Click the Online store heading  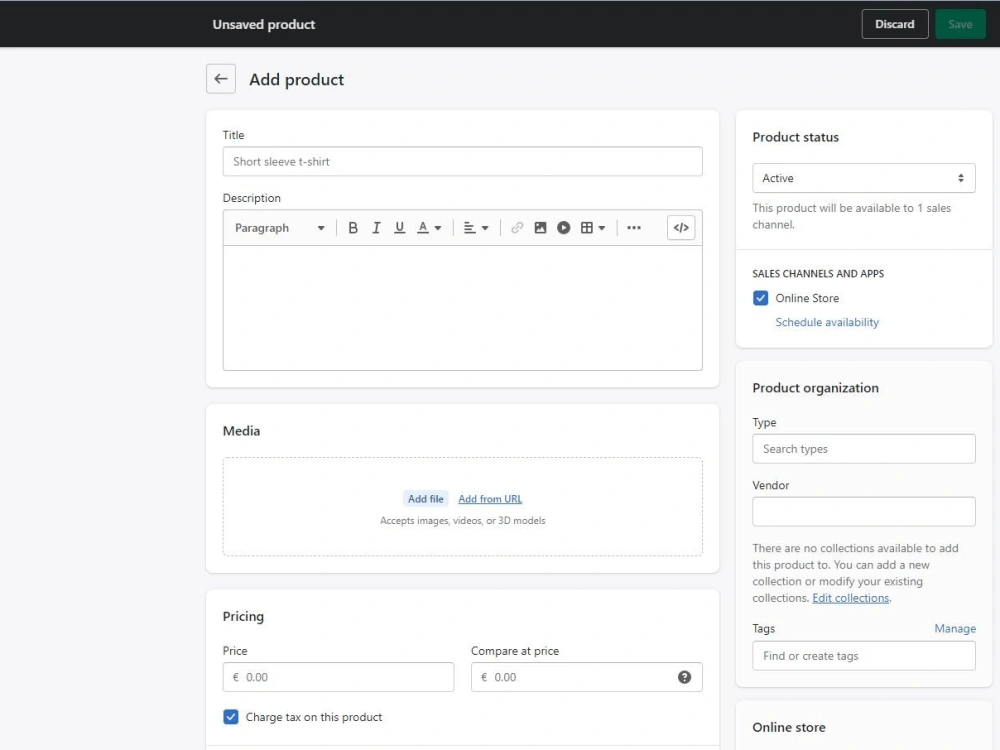[x=789, y=727]
